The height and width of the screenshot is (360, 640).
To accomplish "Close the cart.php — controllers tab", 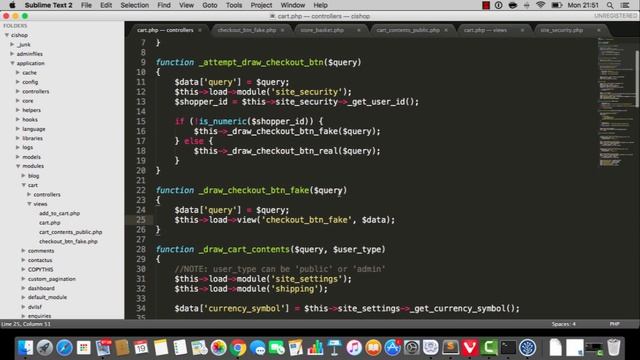I will [200, 30].
